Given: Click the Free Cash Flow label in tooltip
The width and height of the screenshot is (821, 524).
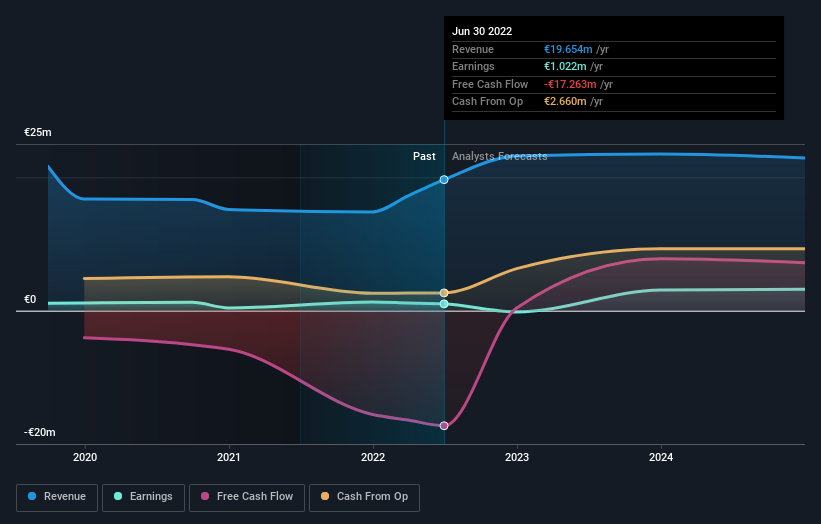Looking at the screenshot, I should click(x=490, y=84).
